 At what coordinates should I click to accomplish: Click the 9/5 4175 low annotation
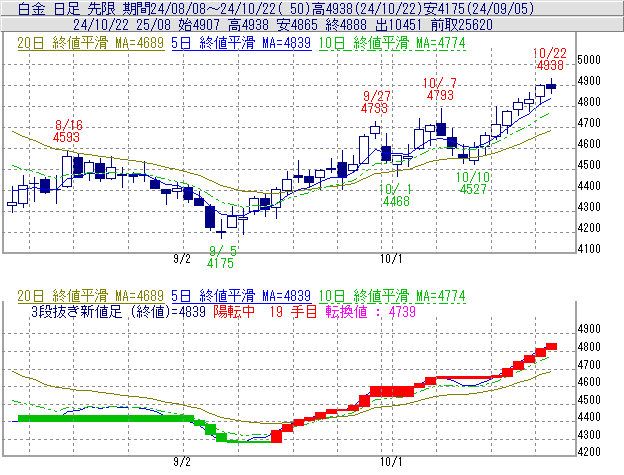(221, 257)
